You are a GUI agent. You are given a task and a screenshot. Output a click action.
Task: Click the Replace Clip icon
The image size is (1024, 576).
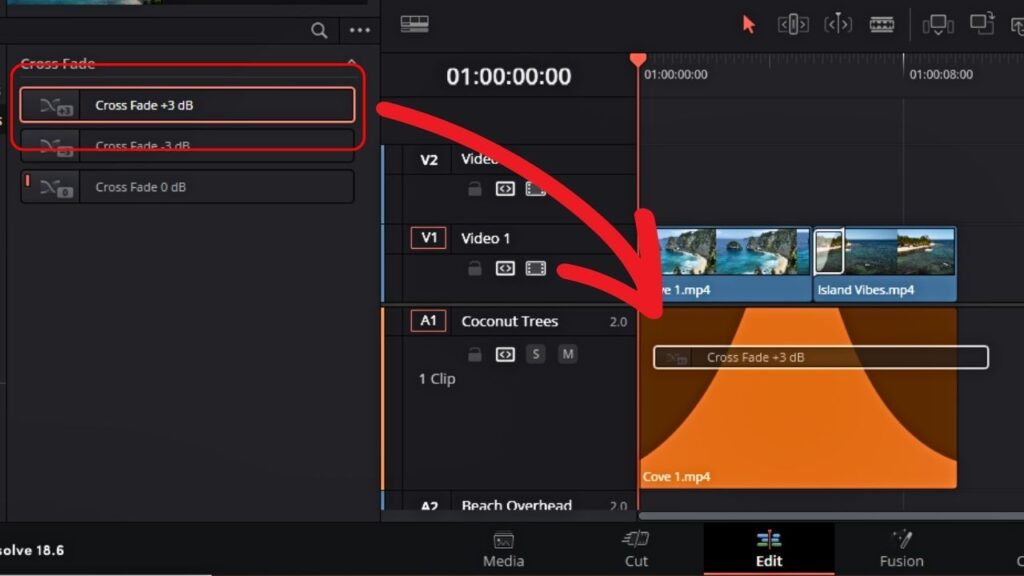pyautogui.click(x=982, y=24)
